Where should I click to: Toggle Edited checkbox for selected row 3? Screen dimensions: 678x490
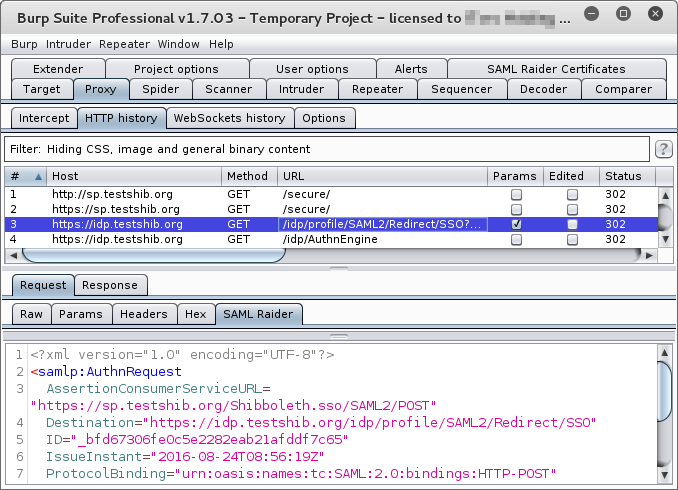coord(572,224)
